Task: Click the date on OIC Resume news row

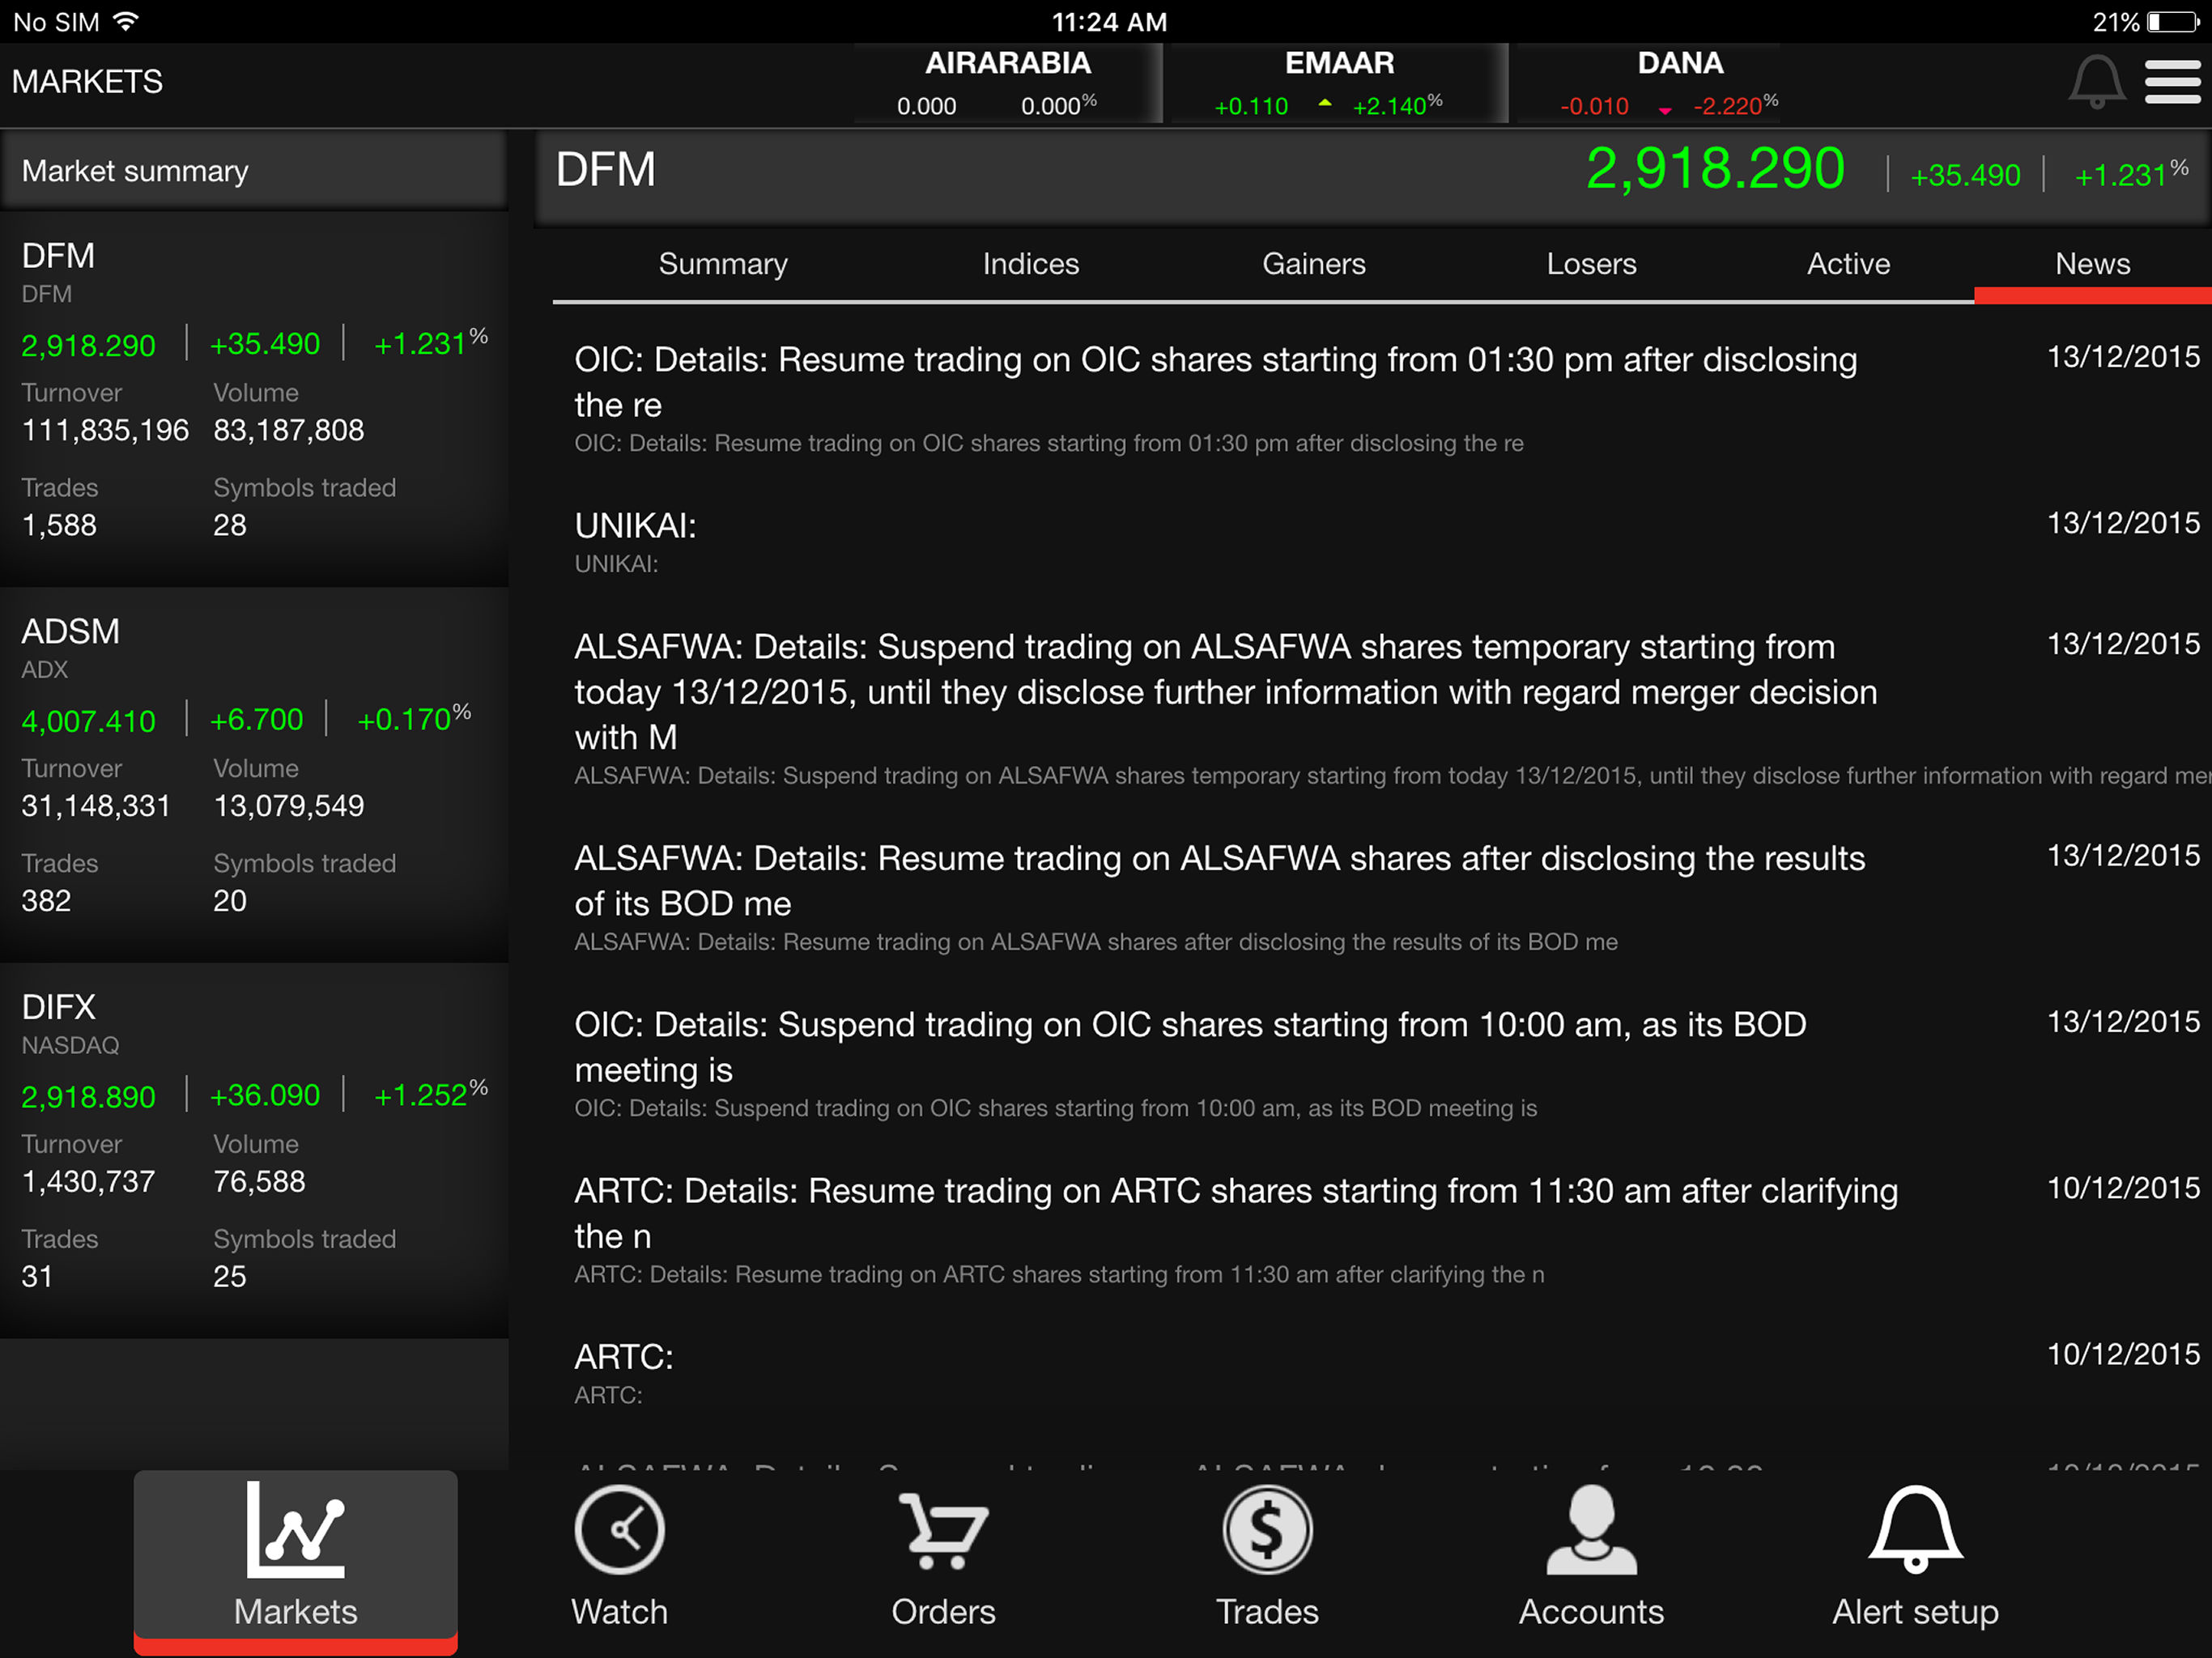Action: (2122, 357)
